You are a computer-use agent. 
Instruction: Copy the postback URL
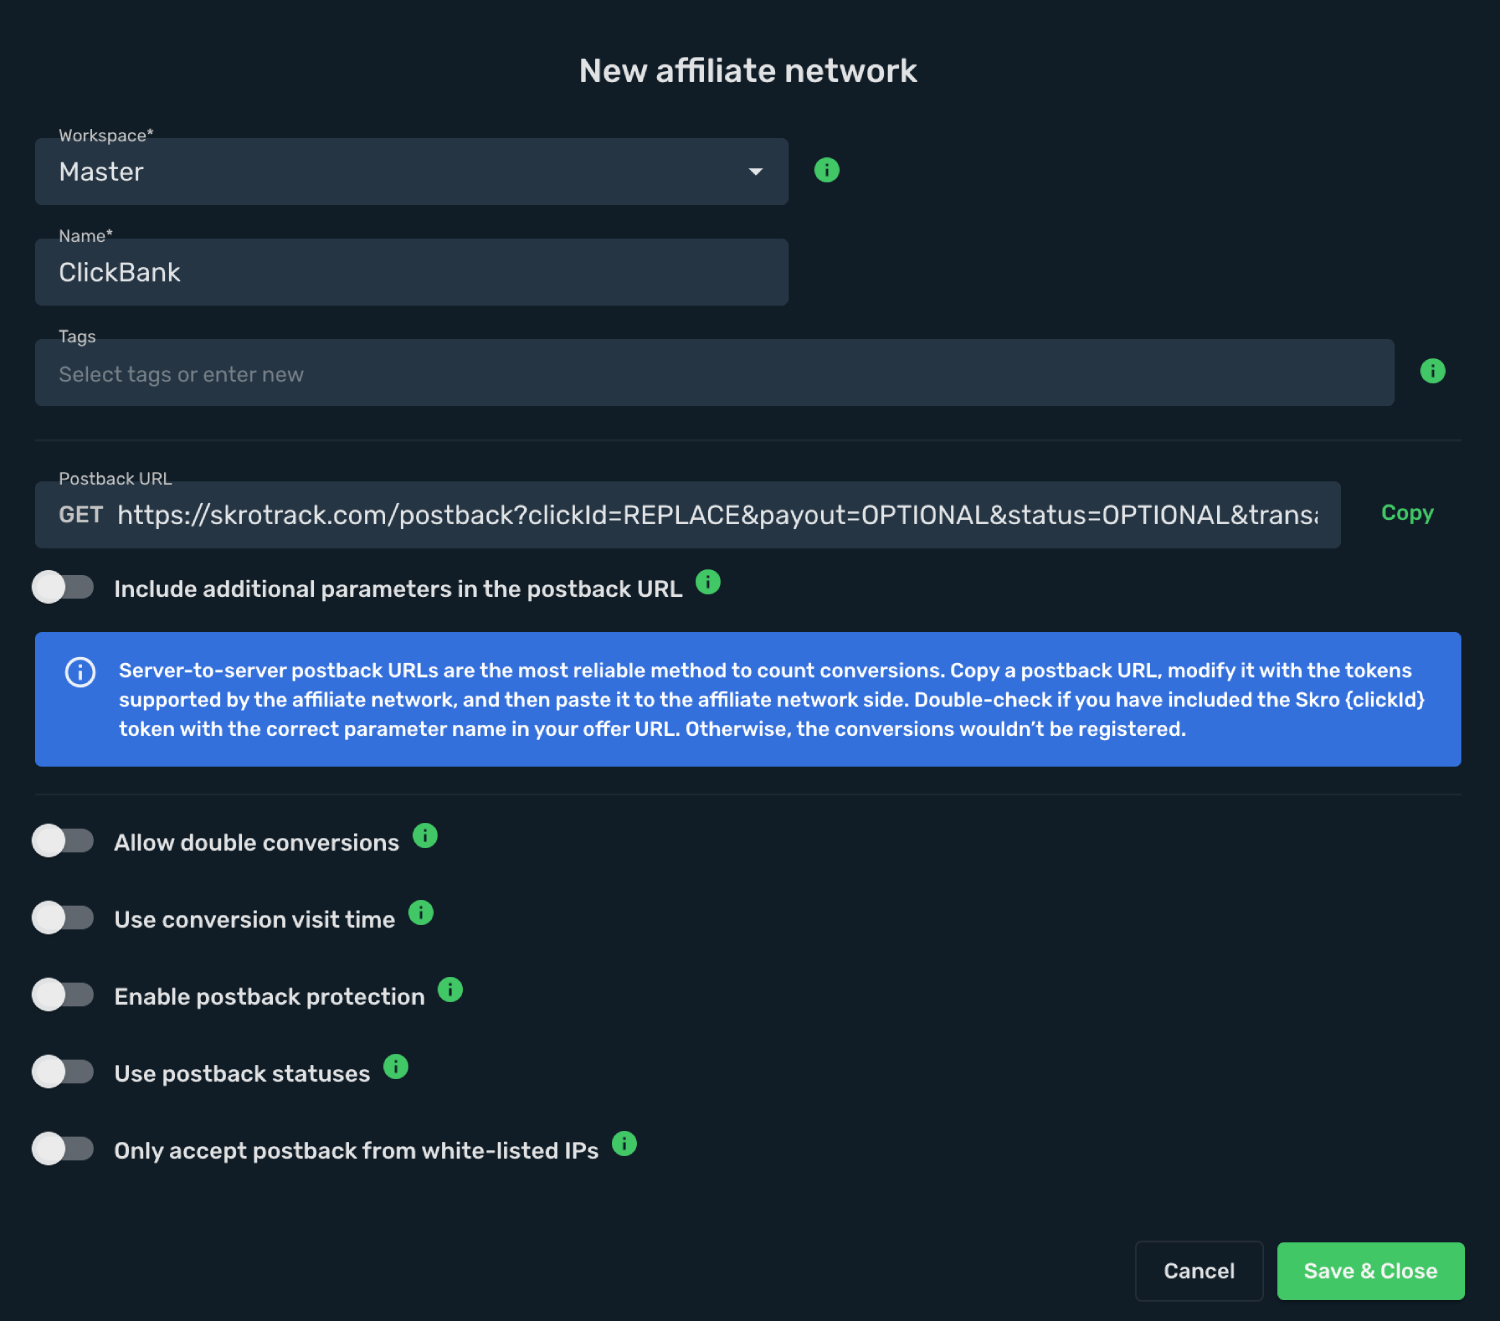coord(1407,513)
